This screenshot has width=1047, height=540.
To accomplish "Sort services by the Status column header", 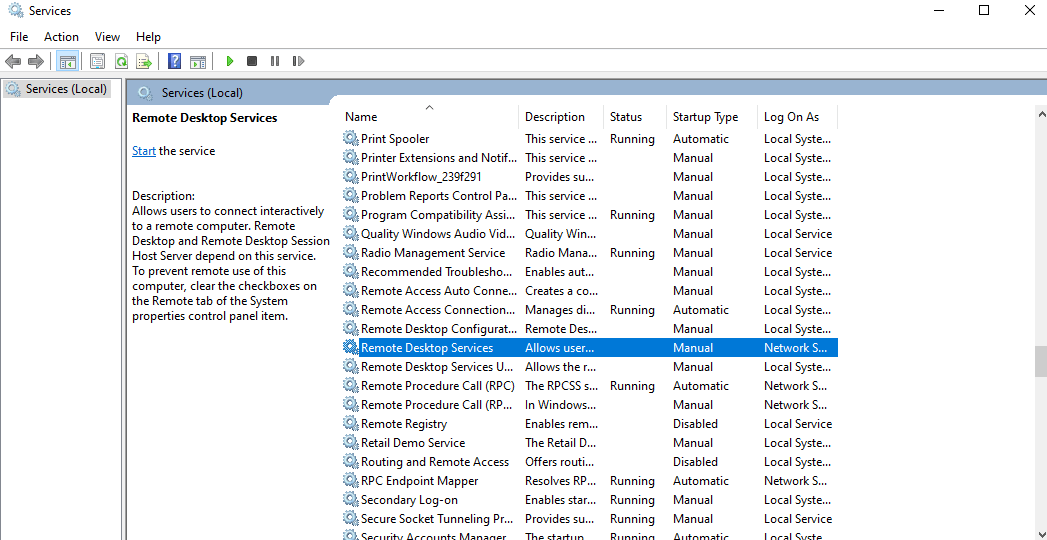I will click(626, 117).
